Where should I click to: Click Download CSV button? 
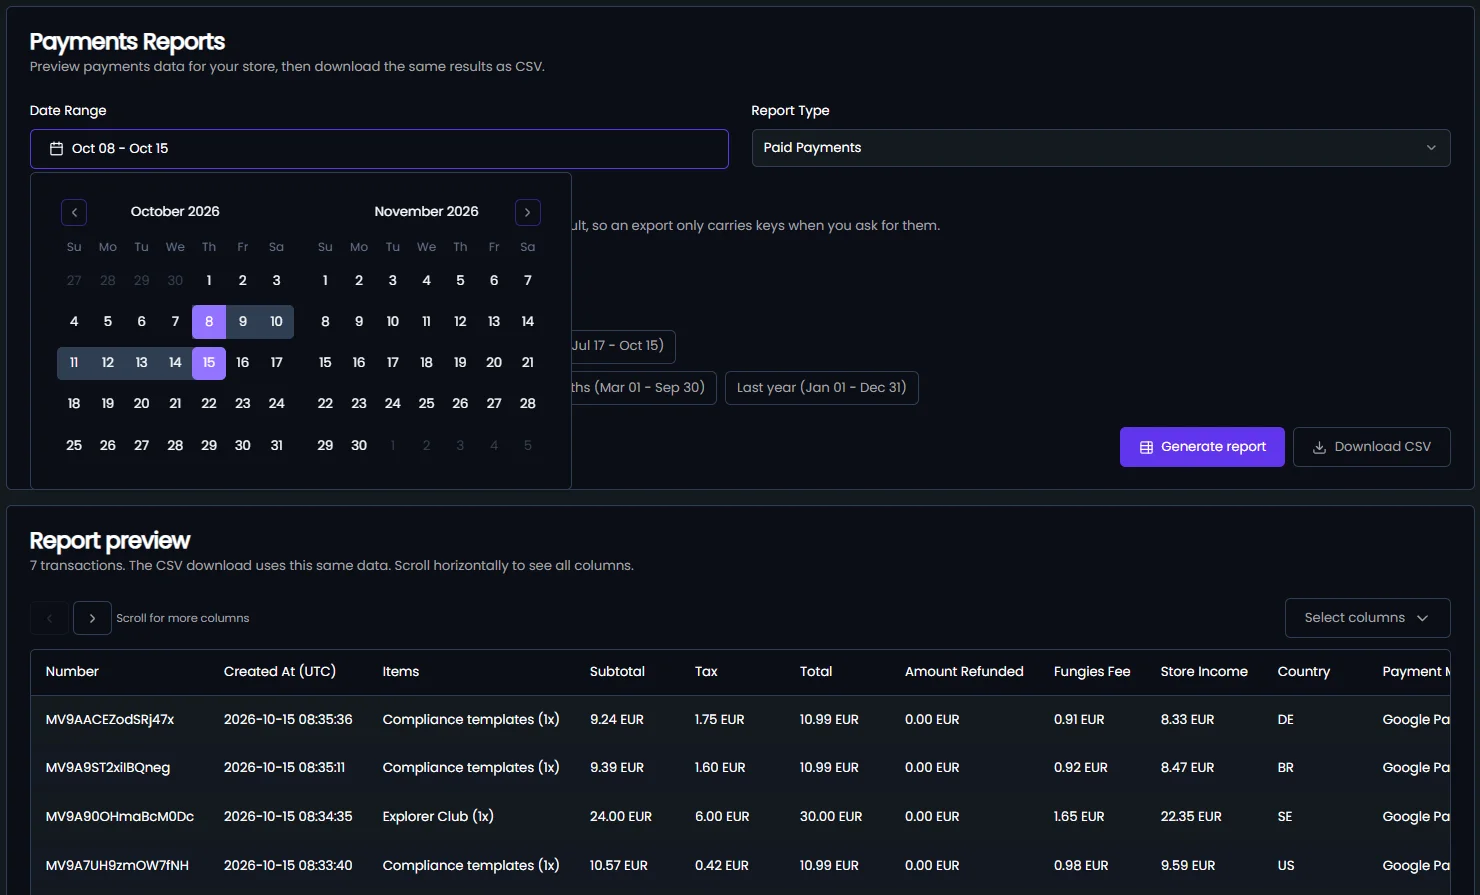click(1371, 447)
